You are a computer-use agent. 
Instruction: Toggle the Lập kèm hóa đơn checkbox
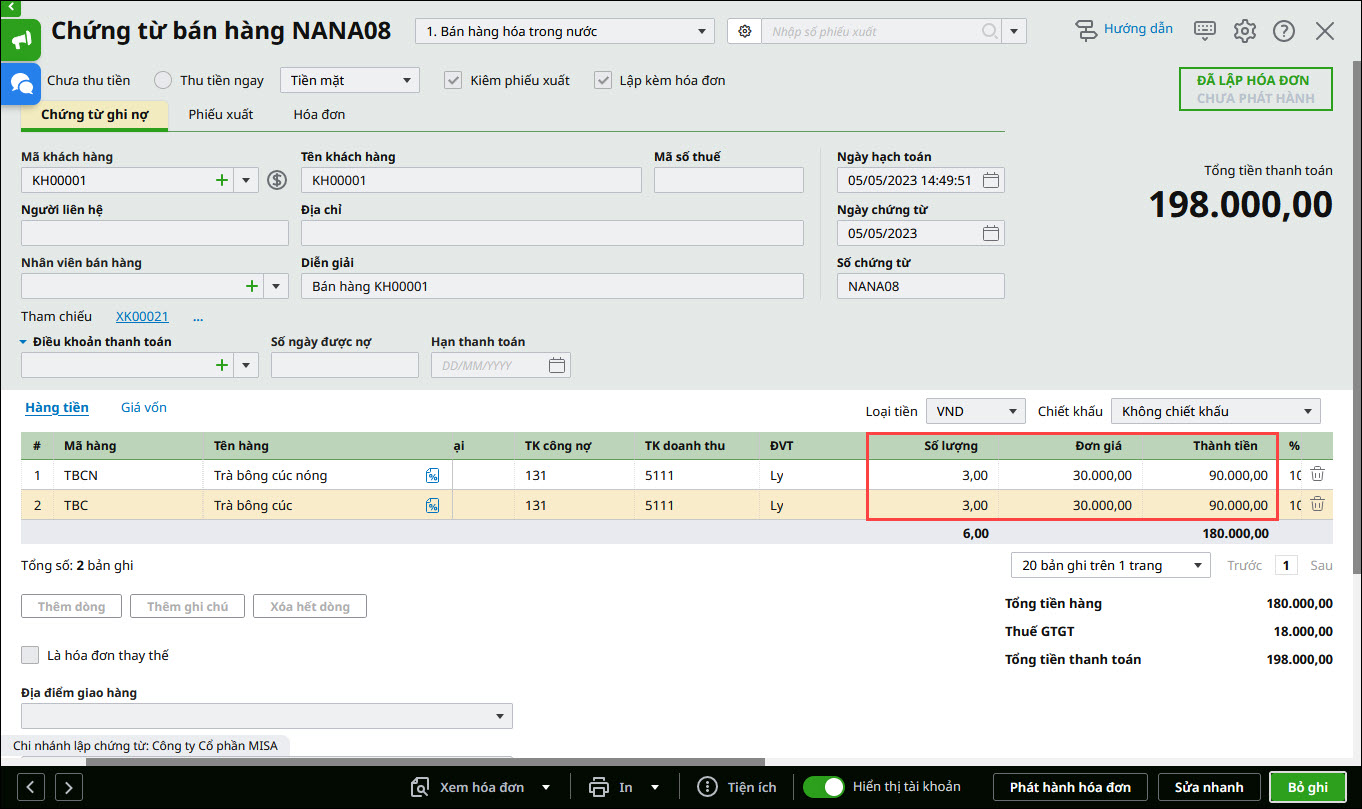click(603, 80)
